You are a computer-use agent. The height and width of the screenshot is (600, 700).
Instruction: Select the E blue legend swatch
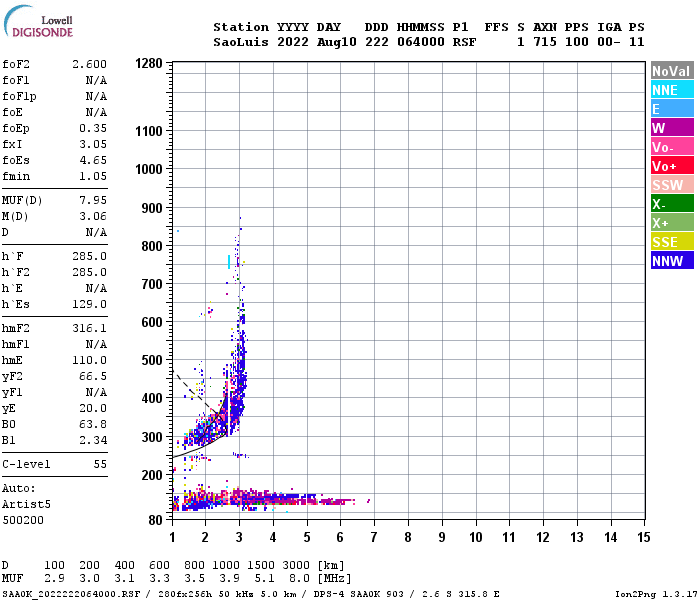point(672,109)
